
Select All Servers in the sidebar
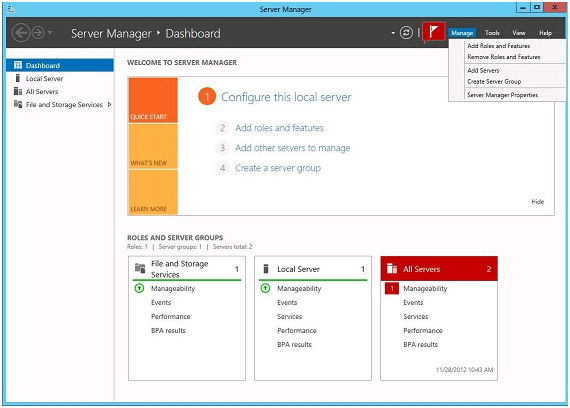pos(42,92)
